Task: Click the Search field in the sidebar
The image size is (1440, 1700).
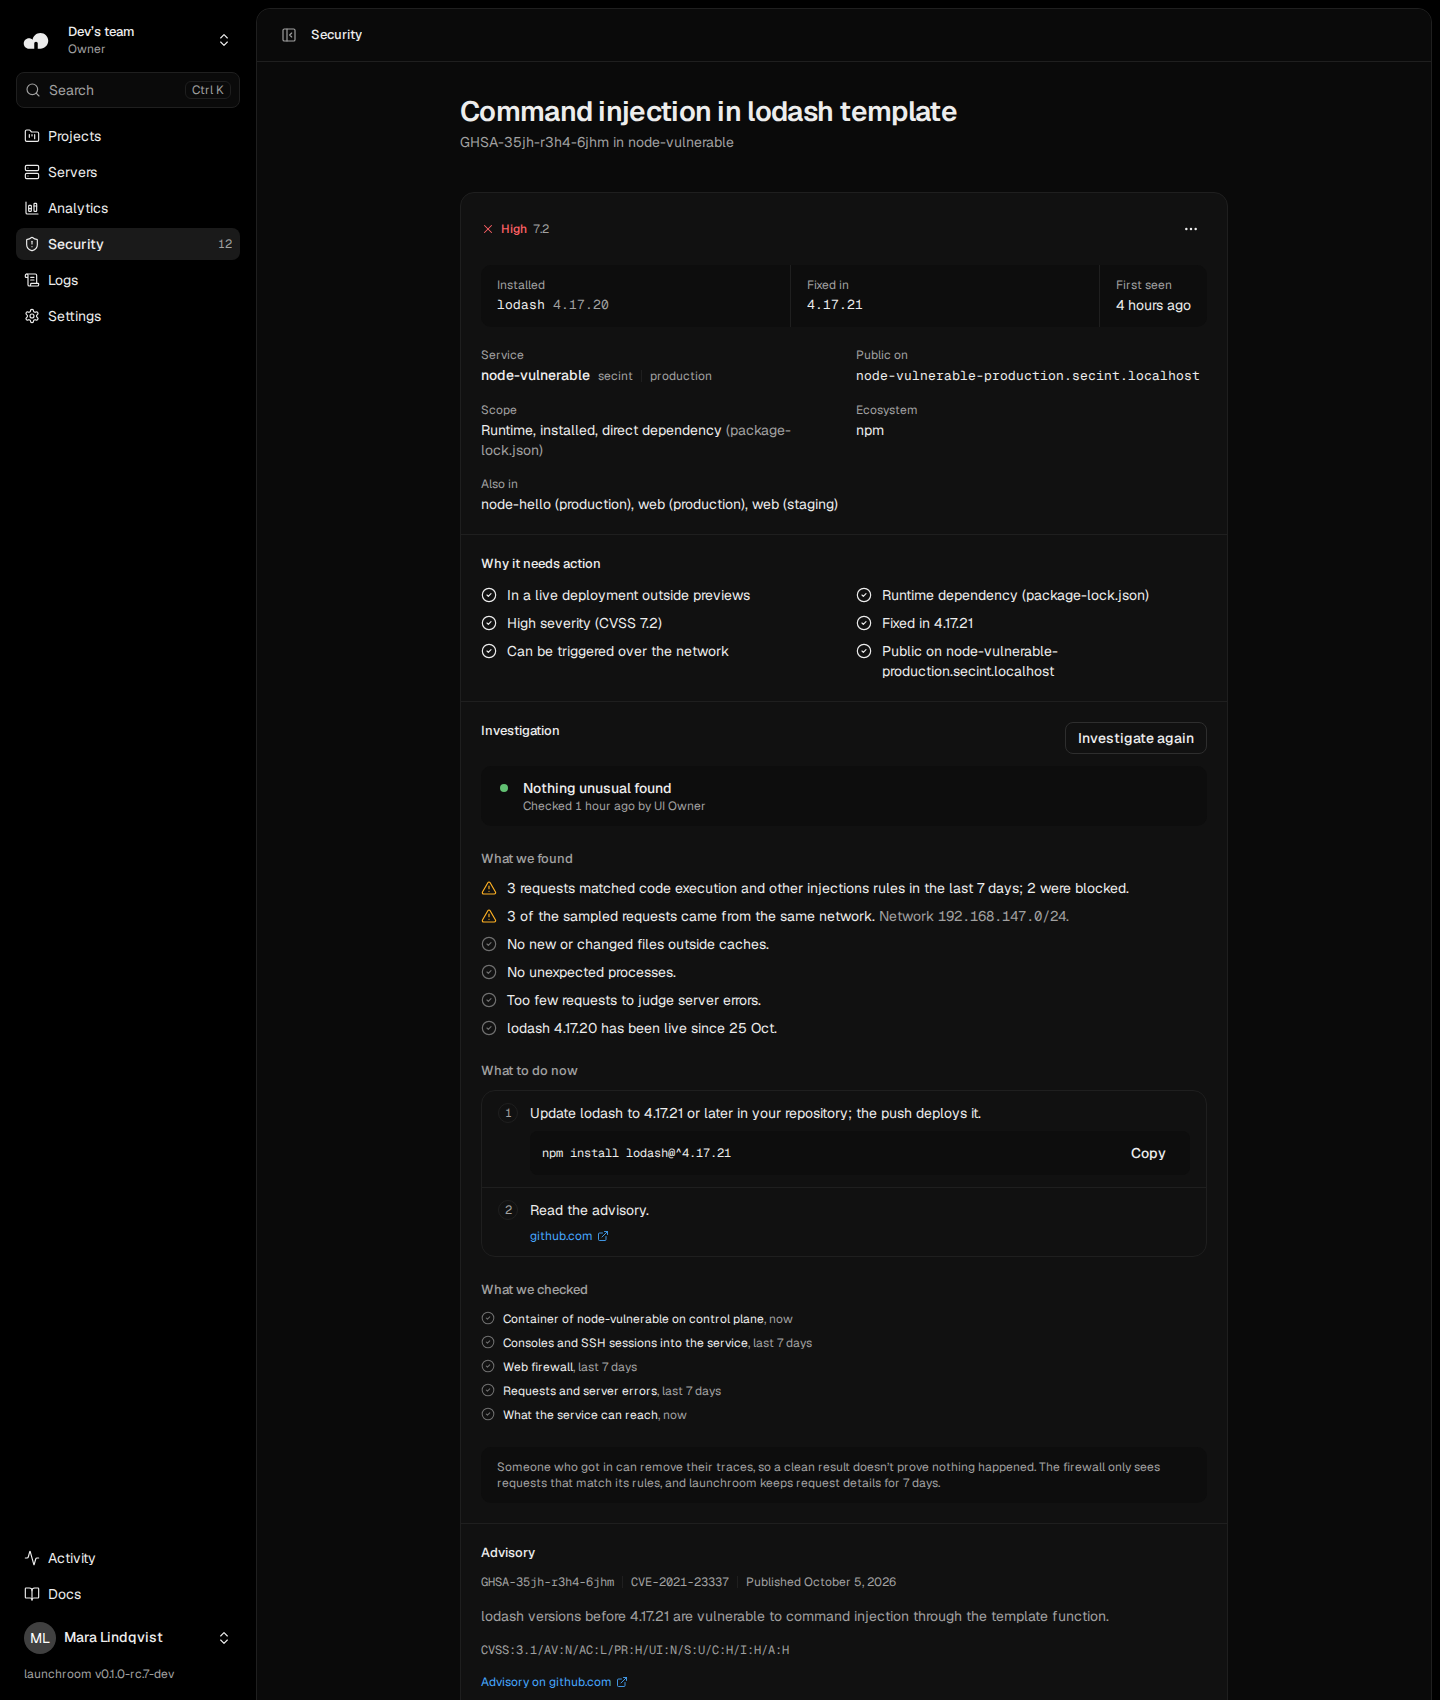Action: pos(128,90)
